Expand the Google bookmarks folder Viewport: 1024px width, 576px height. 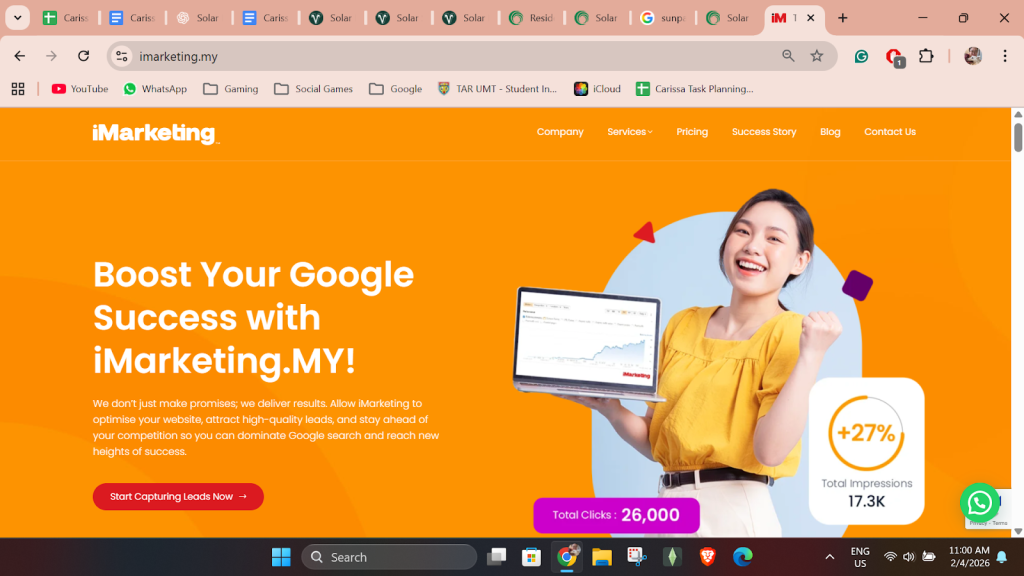pos(396,89)
